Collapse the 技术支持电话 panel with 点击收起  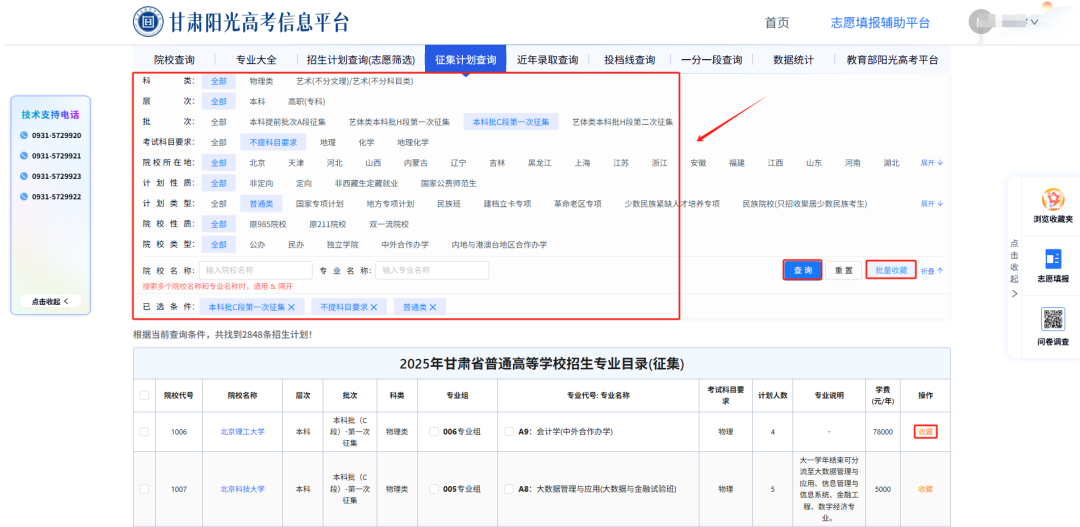(51, 301)
